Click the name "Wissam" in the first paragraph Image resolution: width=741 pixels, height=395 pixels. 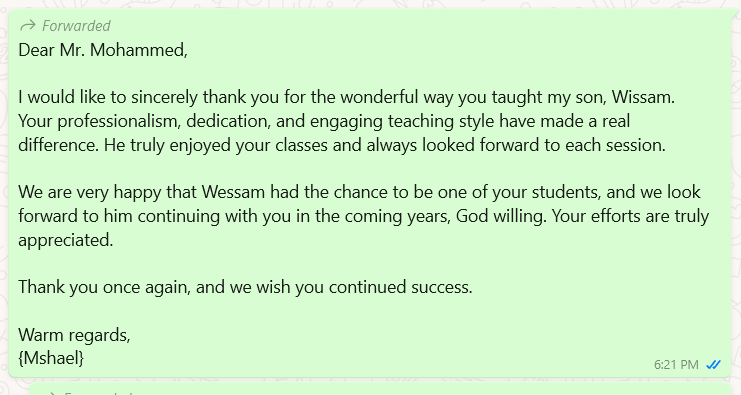coord(643,97)
